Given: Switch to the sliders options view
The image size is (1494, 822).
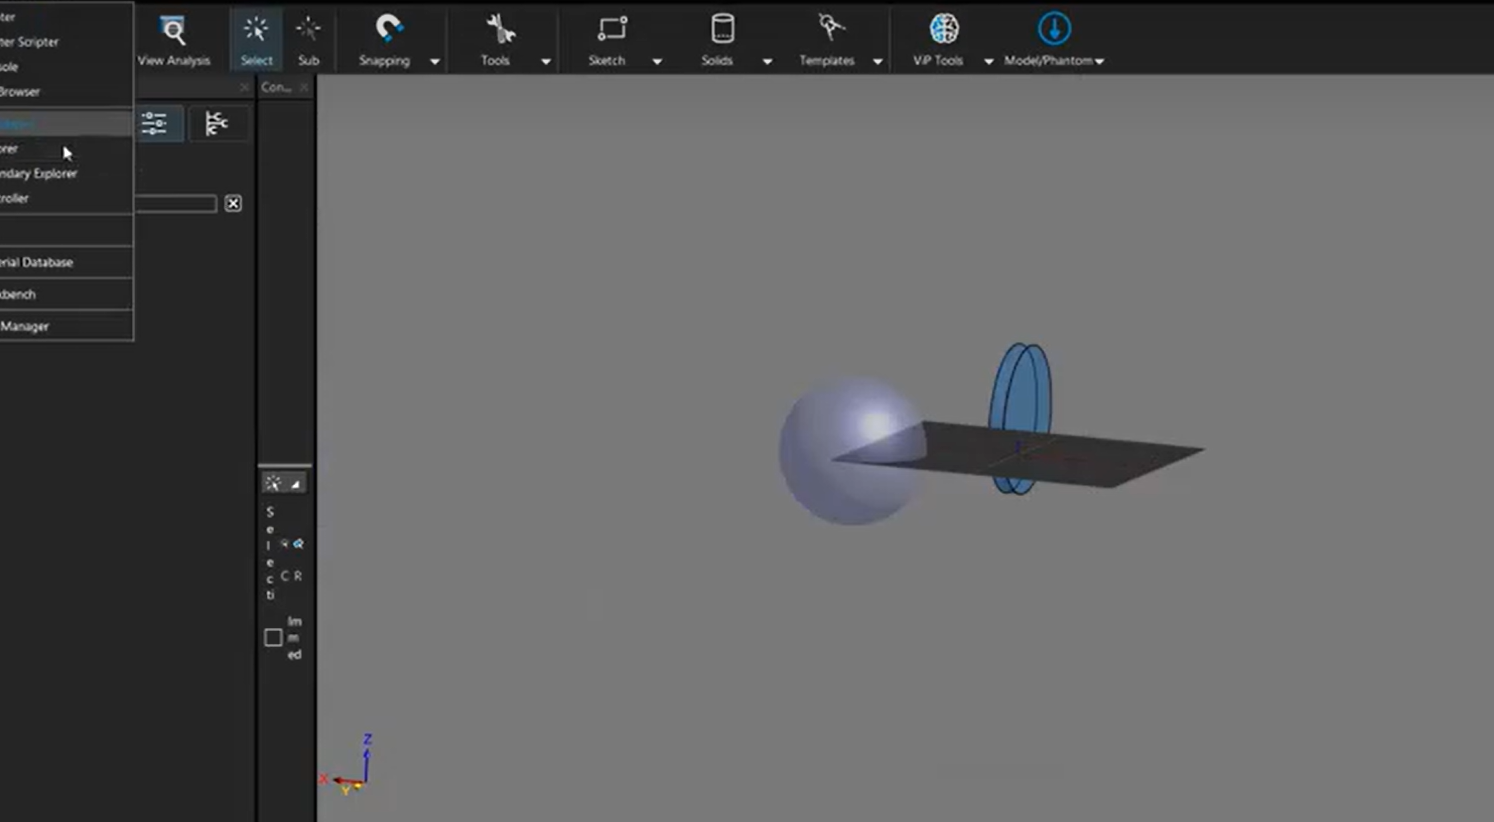Looking at the screenshot, I should [x=154, y=123].
